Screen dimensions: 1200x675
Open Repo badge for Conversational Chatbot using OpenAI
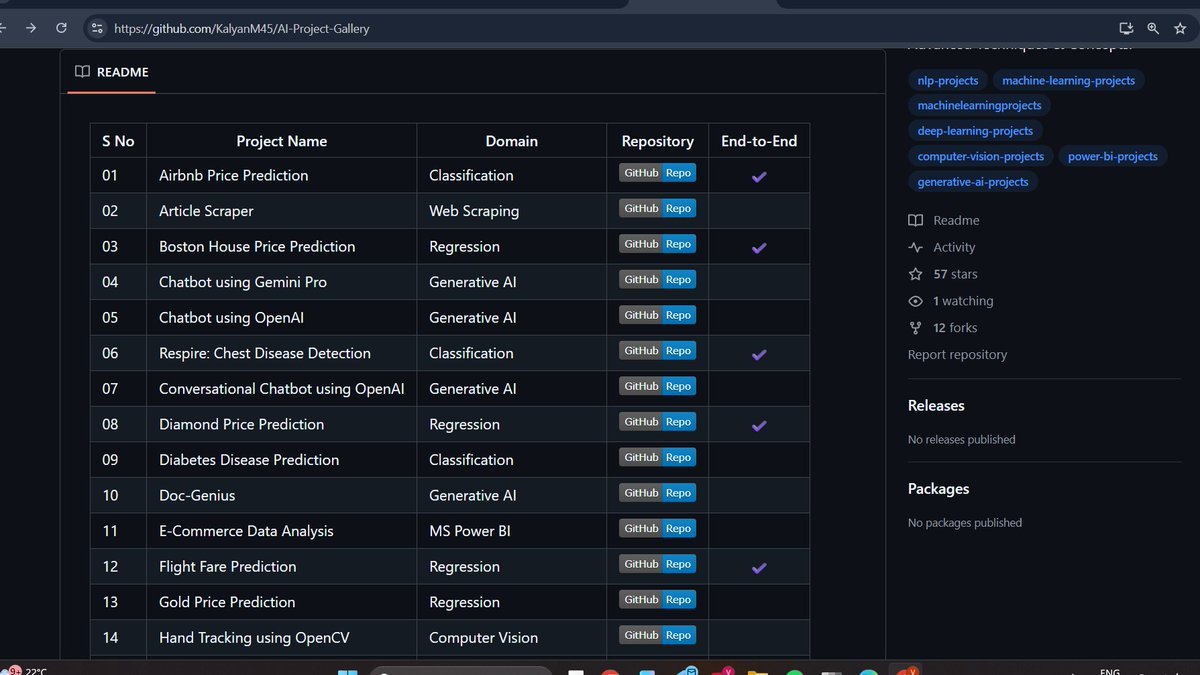pos(657,386)
